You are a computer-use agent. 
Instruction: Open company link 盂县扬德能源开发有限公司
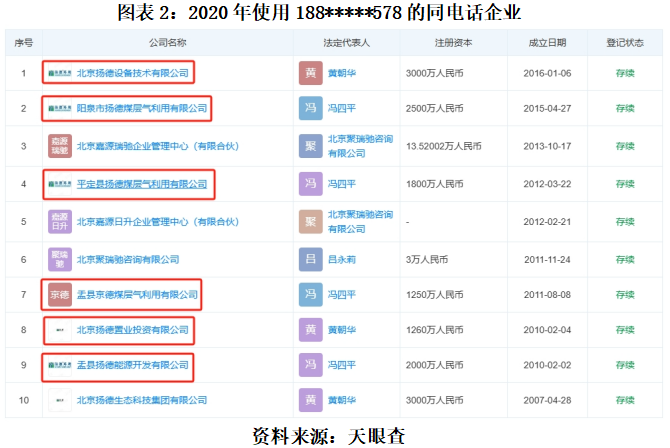tap(132, 365)
